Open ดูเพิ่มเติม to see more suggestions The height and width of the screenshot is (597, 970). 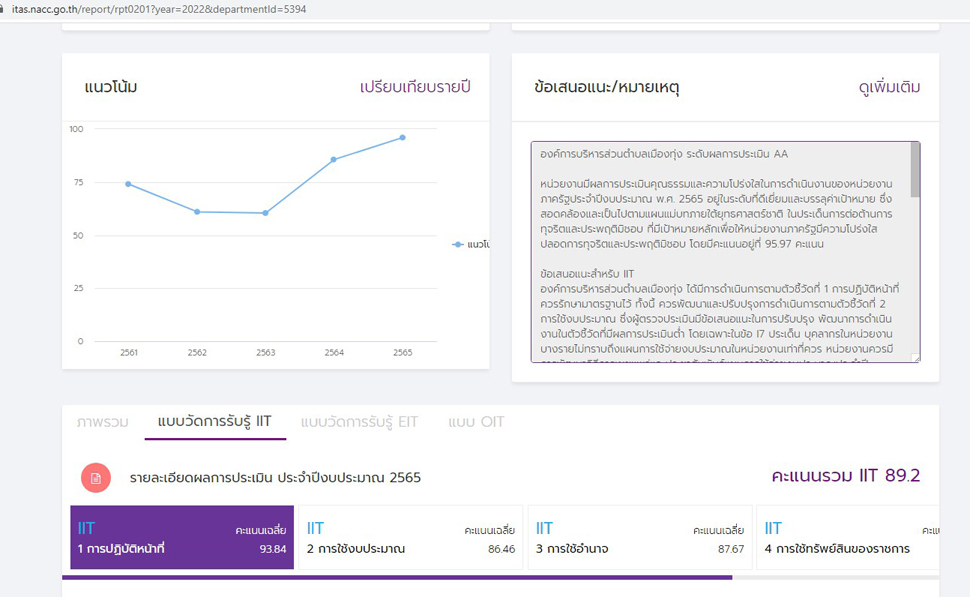pyautogui.click(x=889, y=87)
